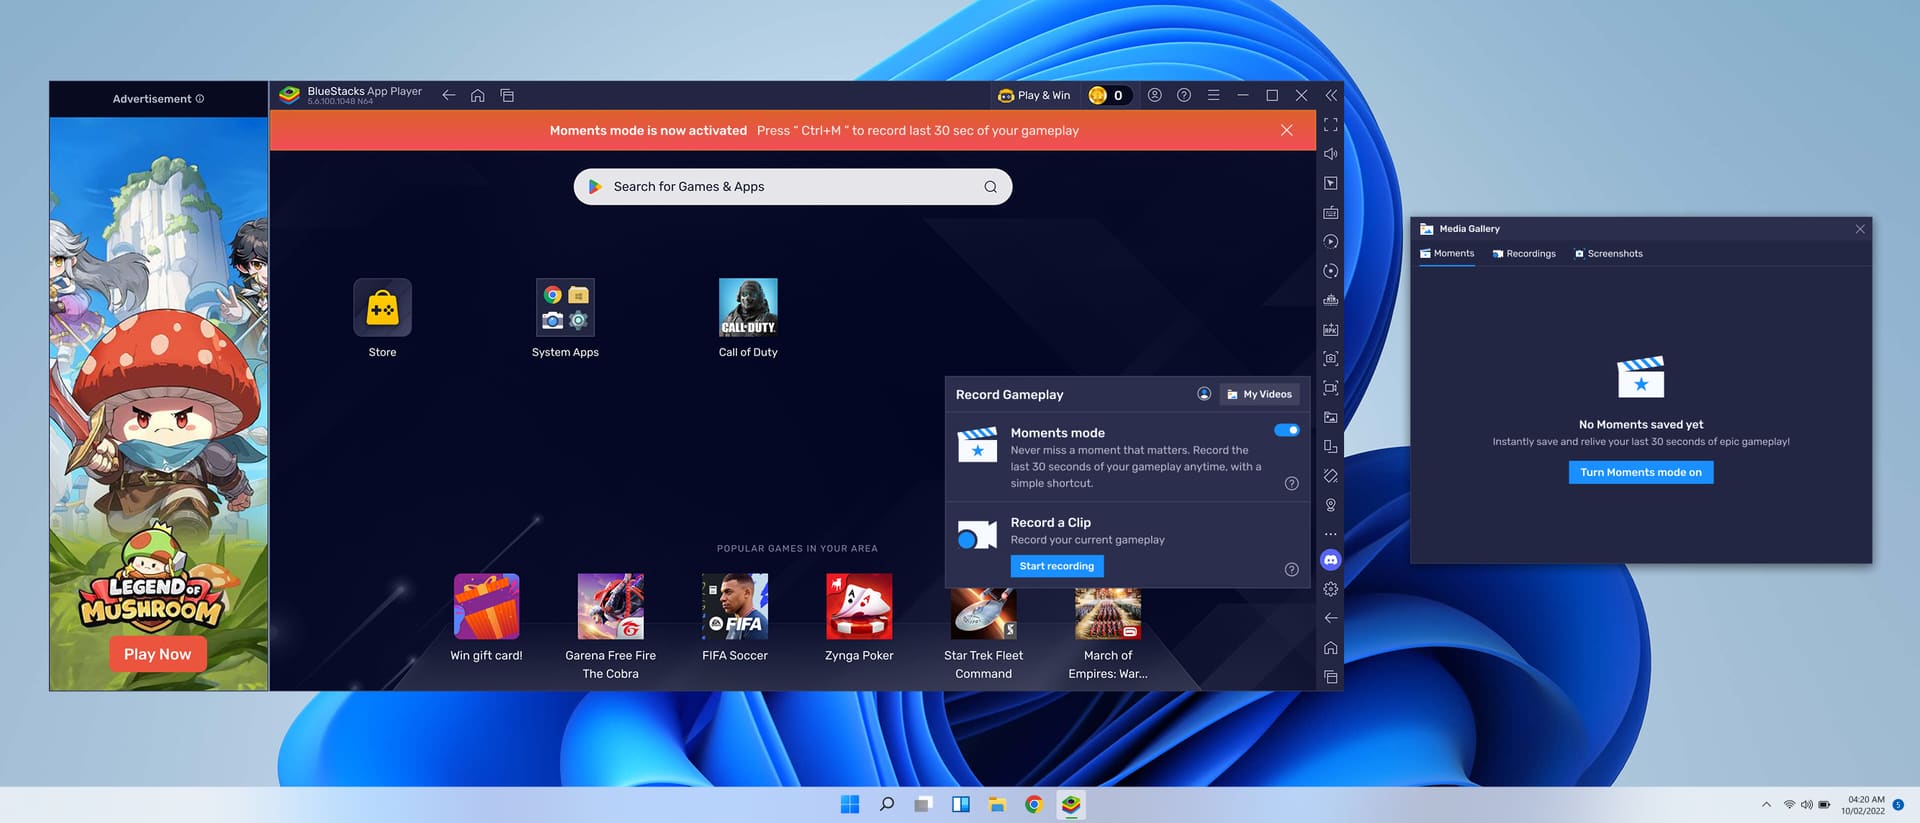Launch Call of Duty
The width and height of the screenshot is (1920, 823).
748,318
